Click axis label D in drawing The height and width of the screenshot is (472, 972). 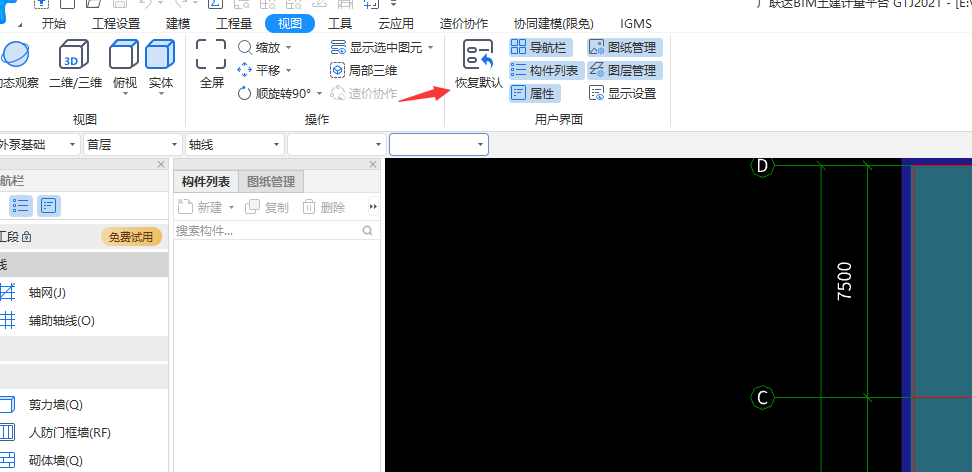coord(762,166)
